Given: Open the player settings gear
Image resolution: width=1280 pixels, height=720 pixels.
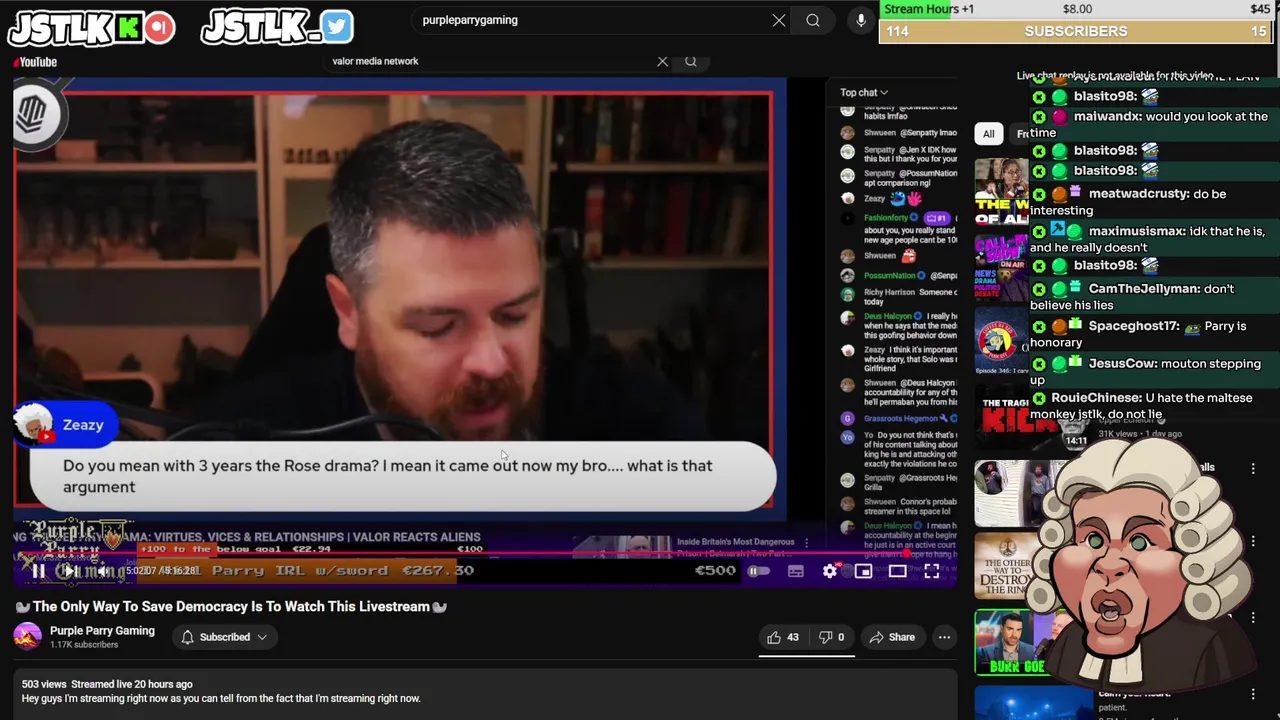Looking at the screenshot, I should [830, 571].
